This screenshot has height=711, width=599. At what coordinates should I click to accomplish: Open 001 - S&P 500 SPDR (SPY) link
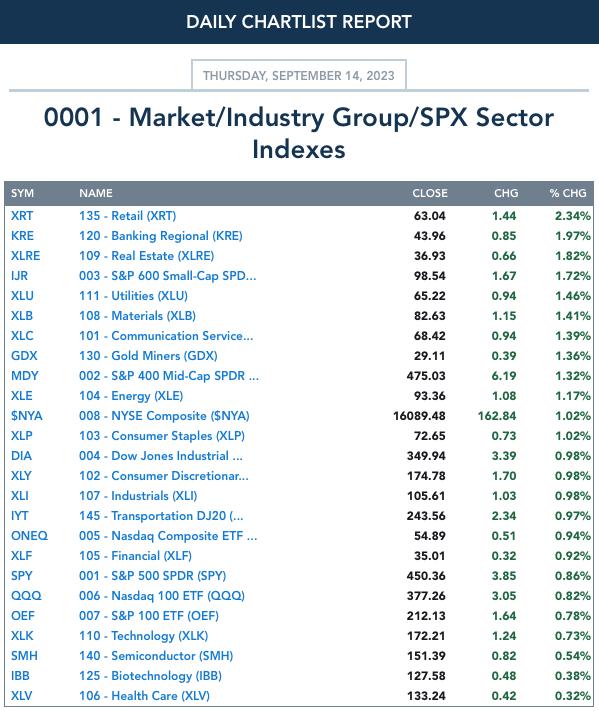point(152,576)
